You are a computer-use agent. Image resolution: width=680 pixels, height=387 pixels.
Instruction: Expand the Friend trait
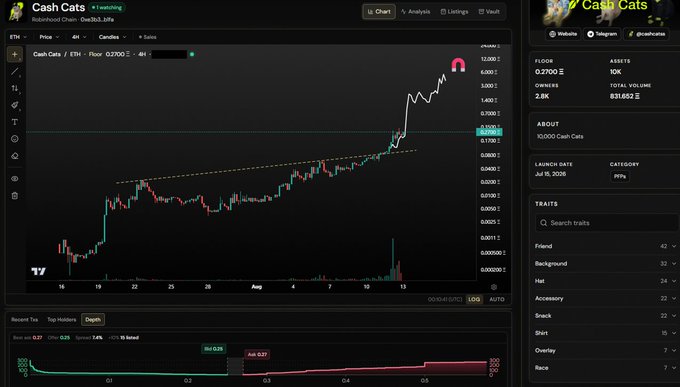pos(605,246)
